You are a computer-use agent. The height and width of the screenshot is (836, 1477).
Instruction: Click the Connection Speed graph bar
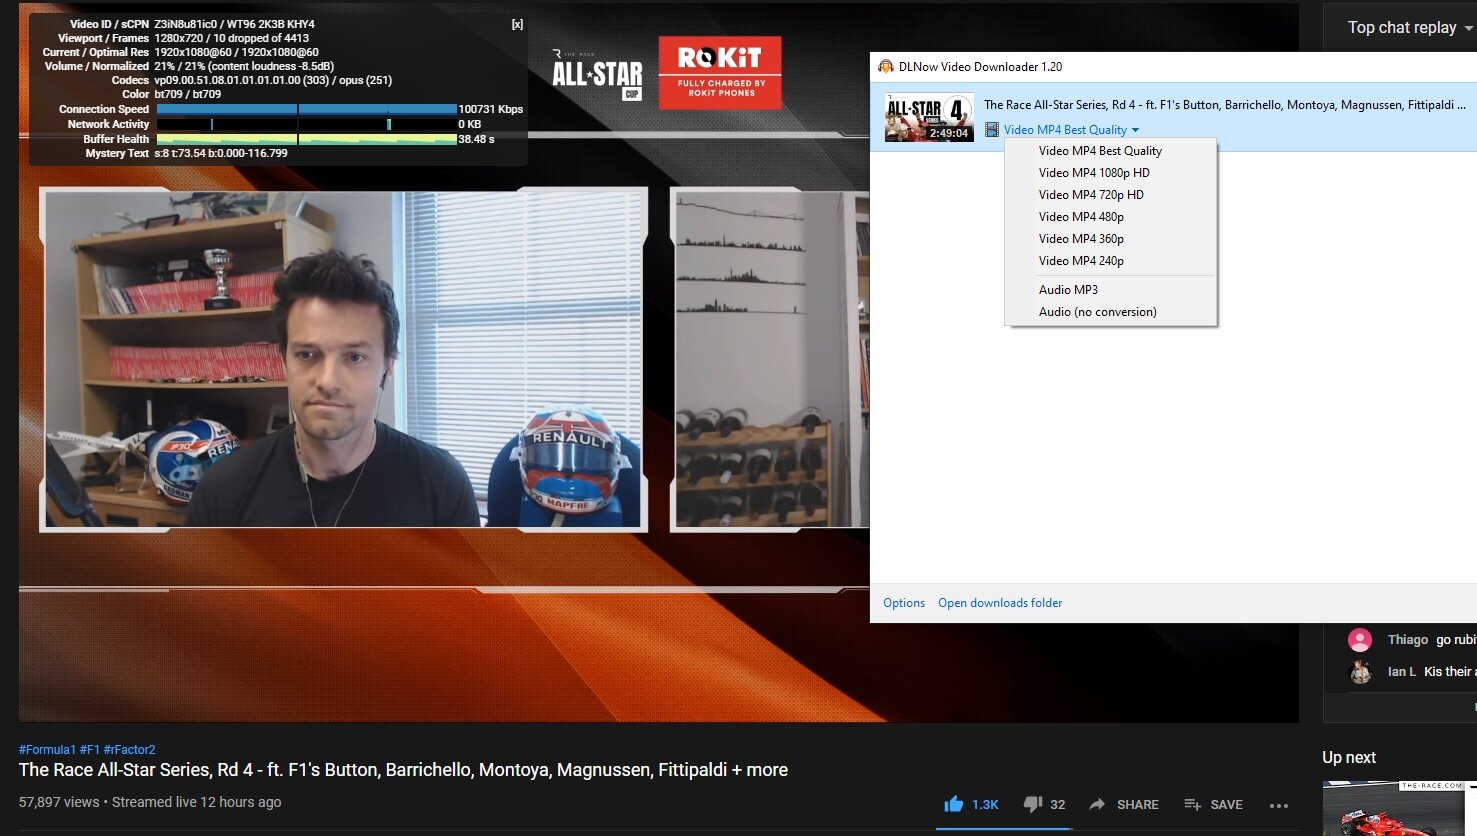coord(306,109)
